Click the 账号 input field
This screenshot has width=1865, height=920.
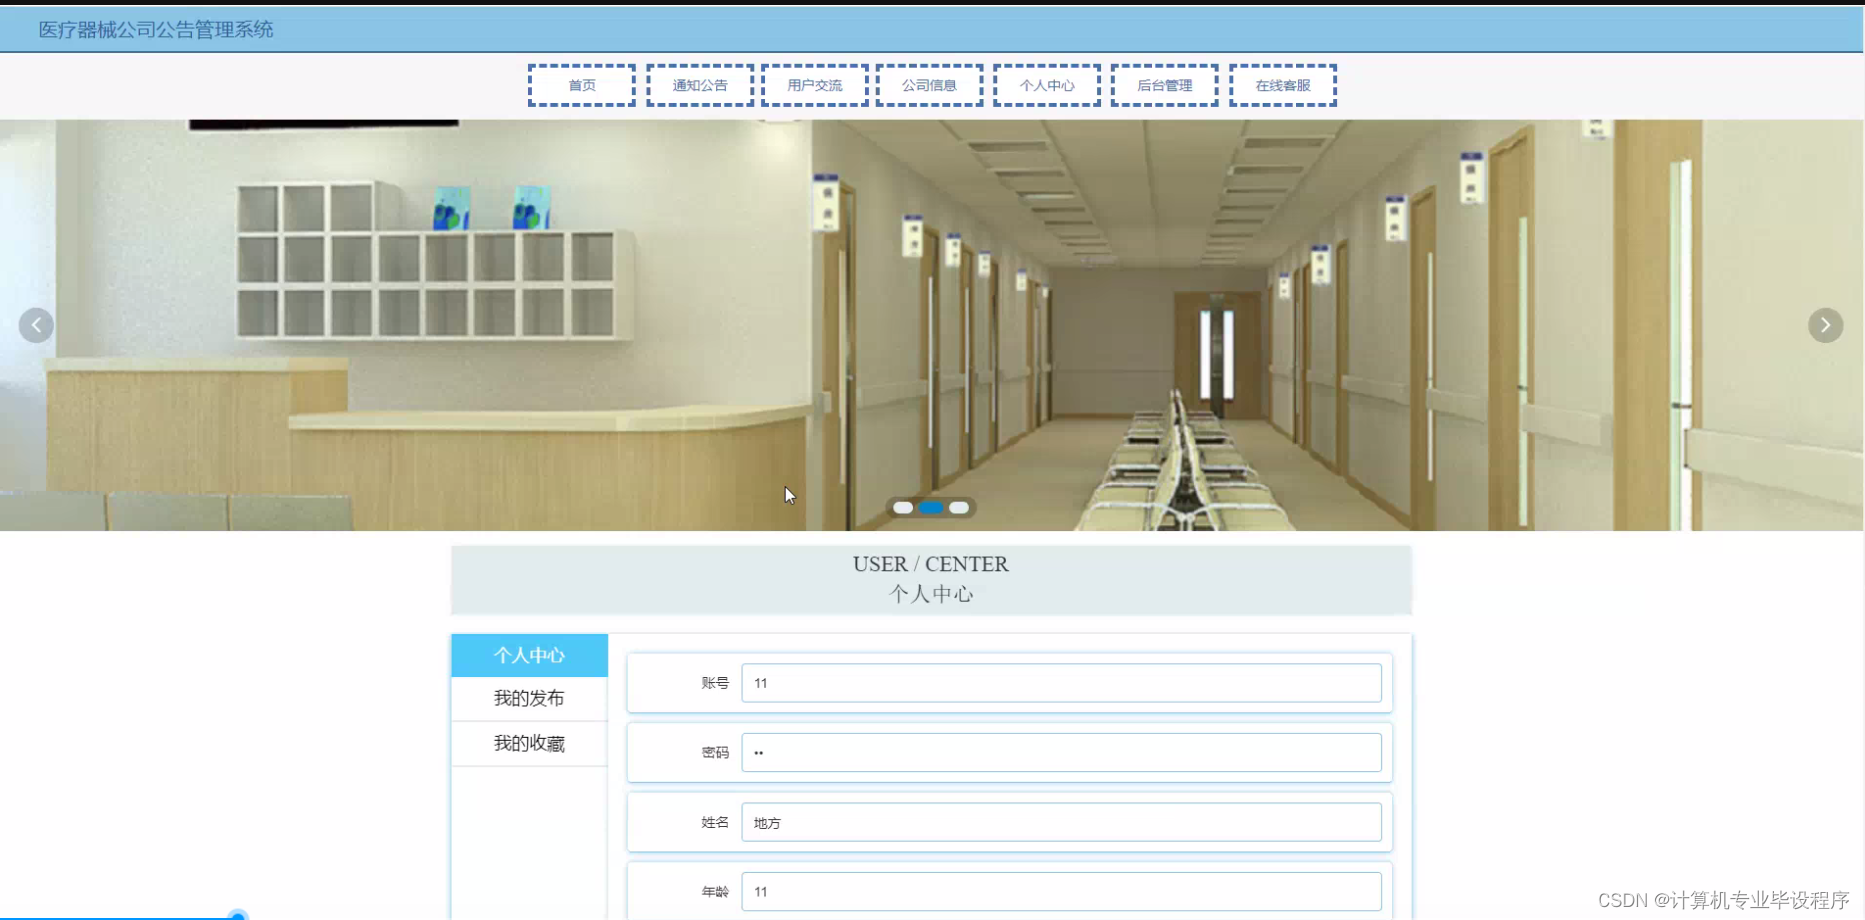1061,683
